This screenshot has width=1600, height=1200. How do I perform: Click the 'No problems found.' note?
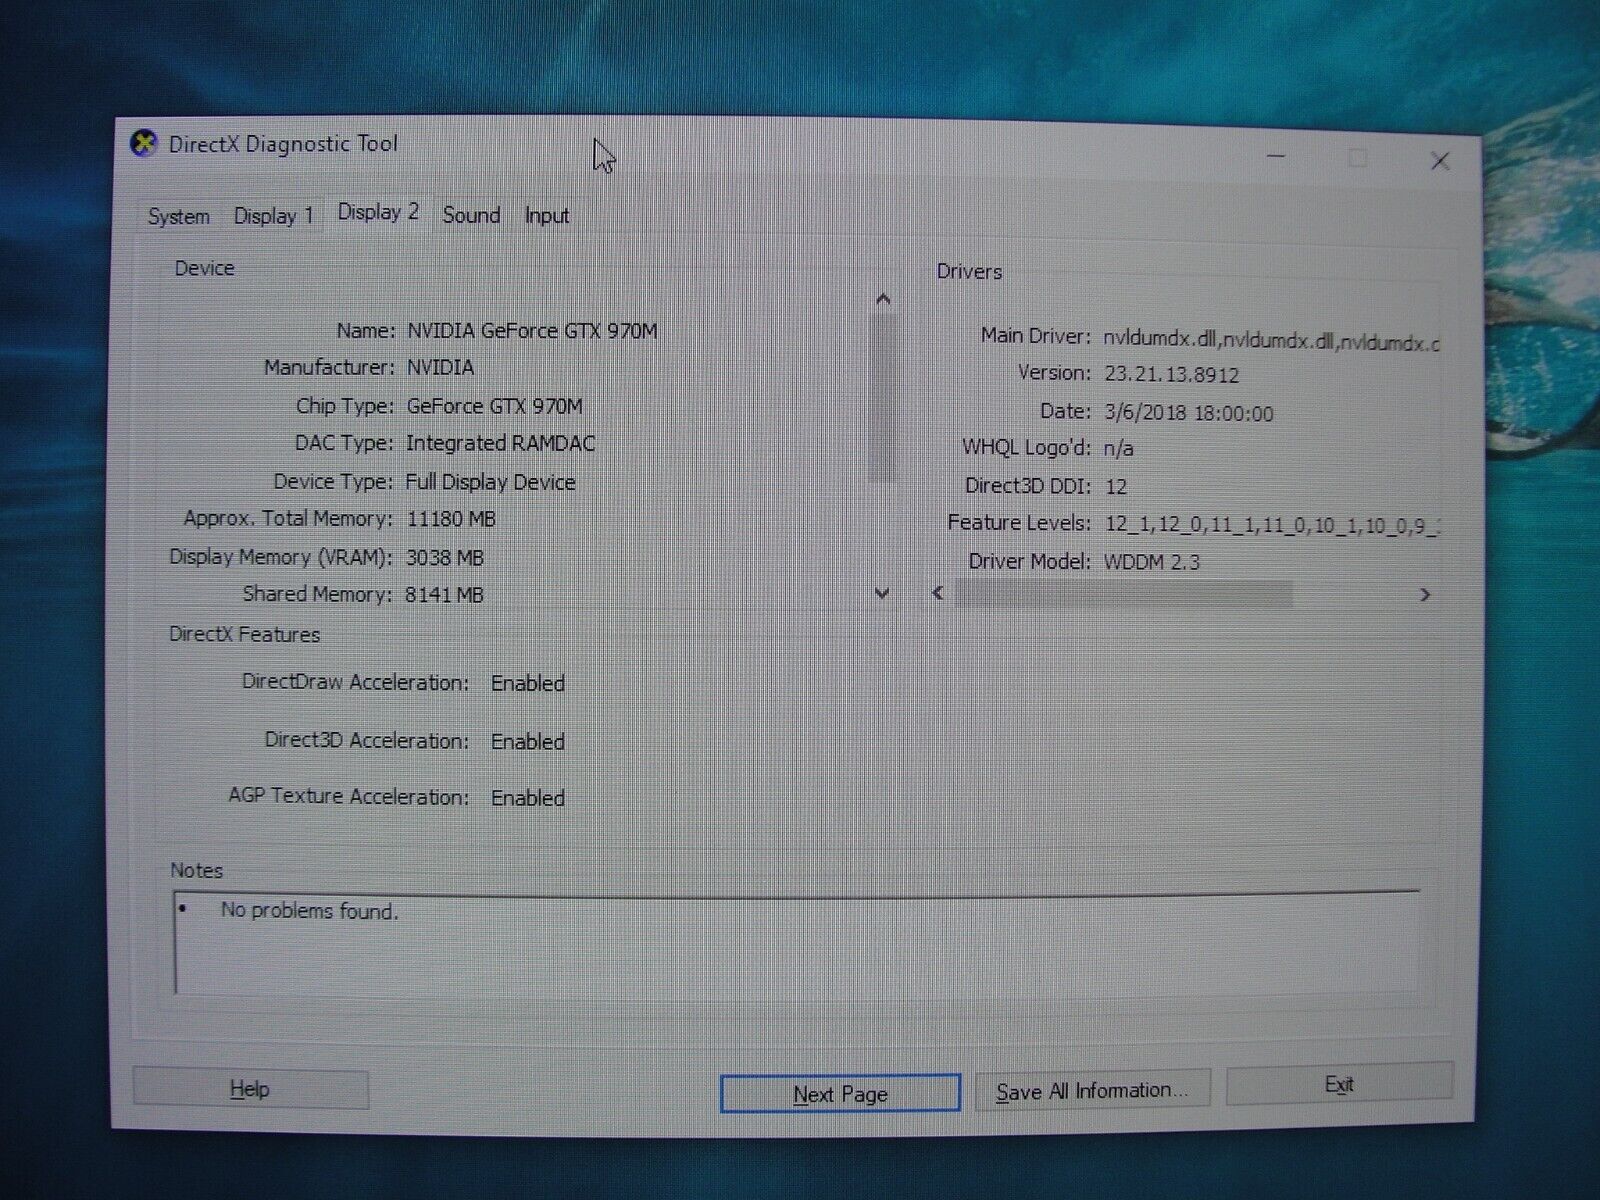(310, 911)
